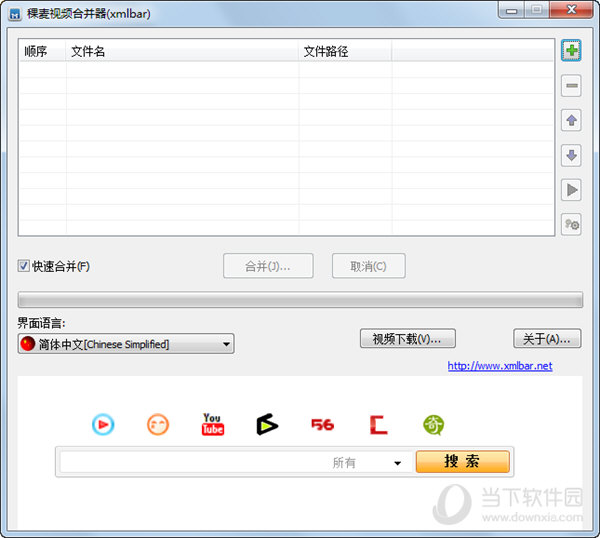Click the video search text field
The height and width of the screenshot is (538, 600).
[194, 463]
